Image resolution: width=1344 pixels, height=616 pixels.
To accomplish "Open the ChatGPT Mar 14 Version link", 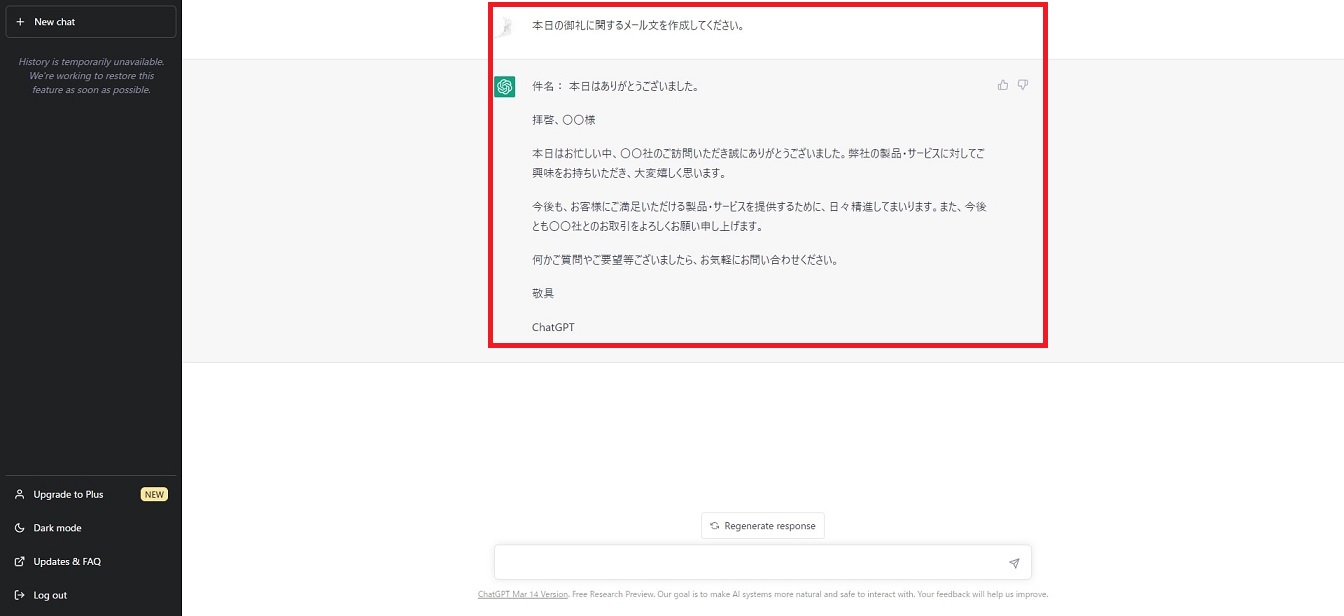I will click(x=522, y=594).
